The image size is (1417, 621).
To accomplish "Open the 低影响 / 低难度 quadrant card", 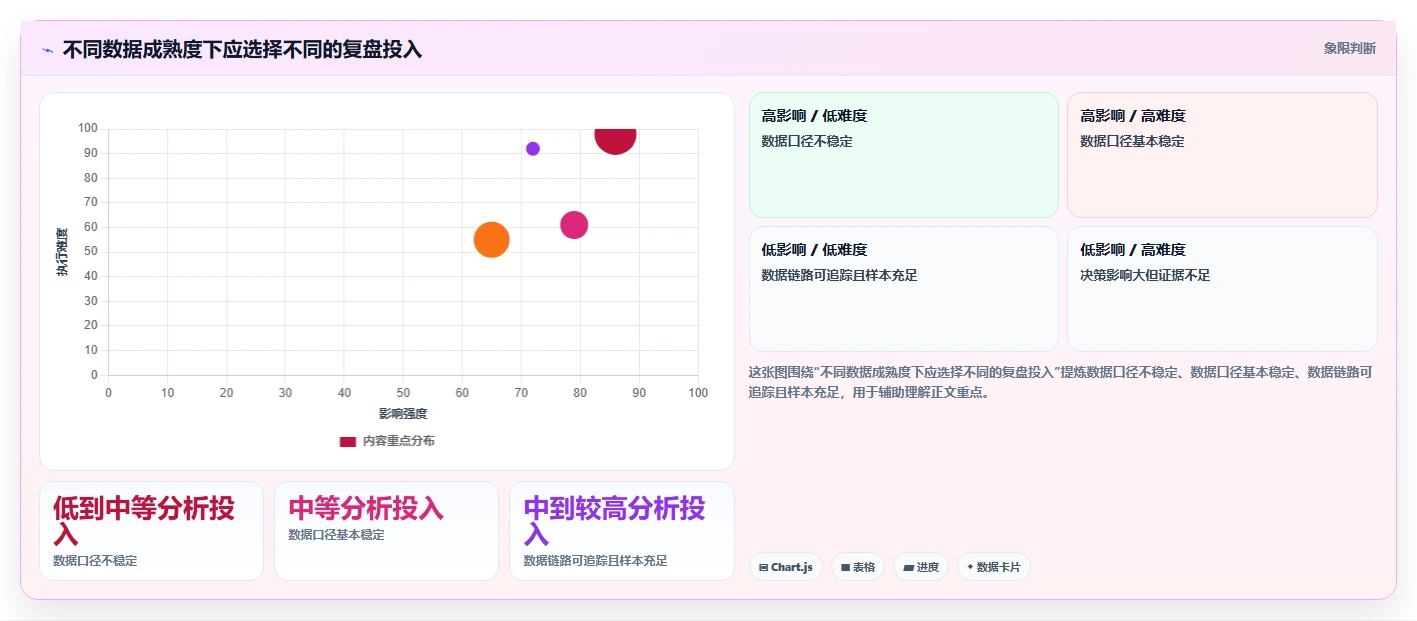I will click(904, 289).
